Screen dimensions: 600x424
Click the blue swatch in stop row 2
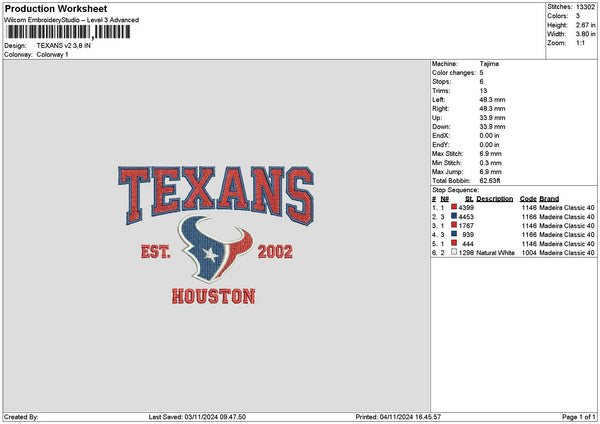point(454,216)
